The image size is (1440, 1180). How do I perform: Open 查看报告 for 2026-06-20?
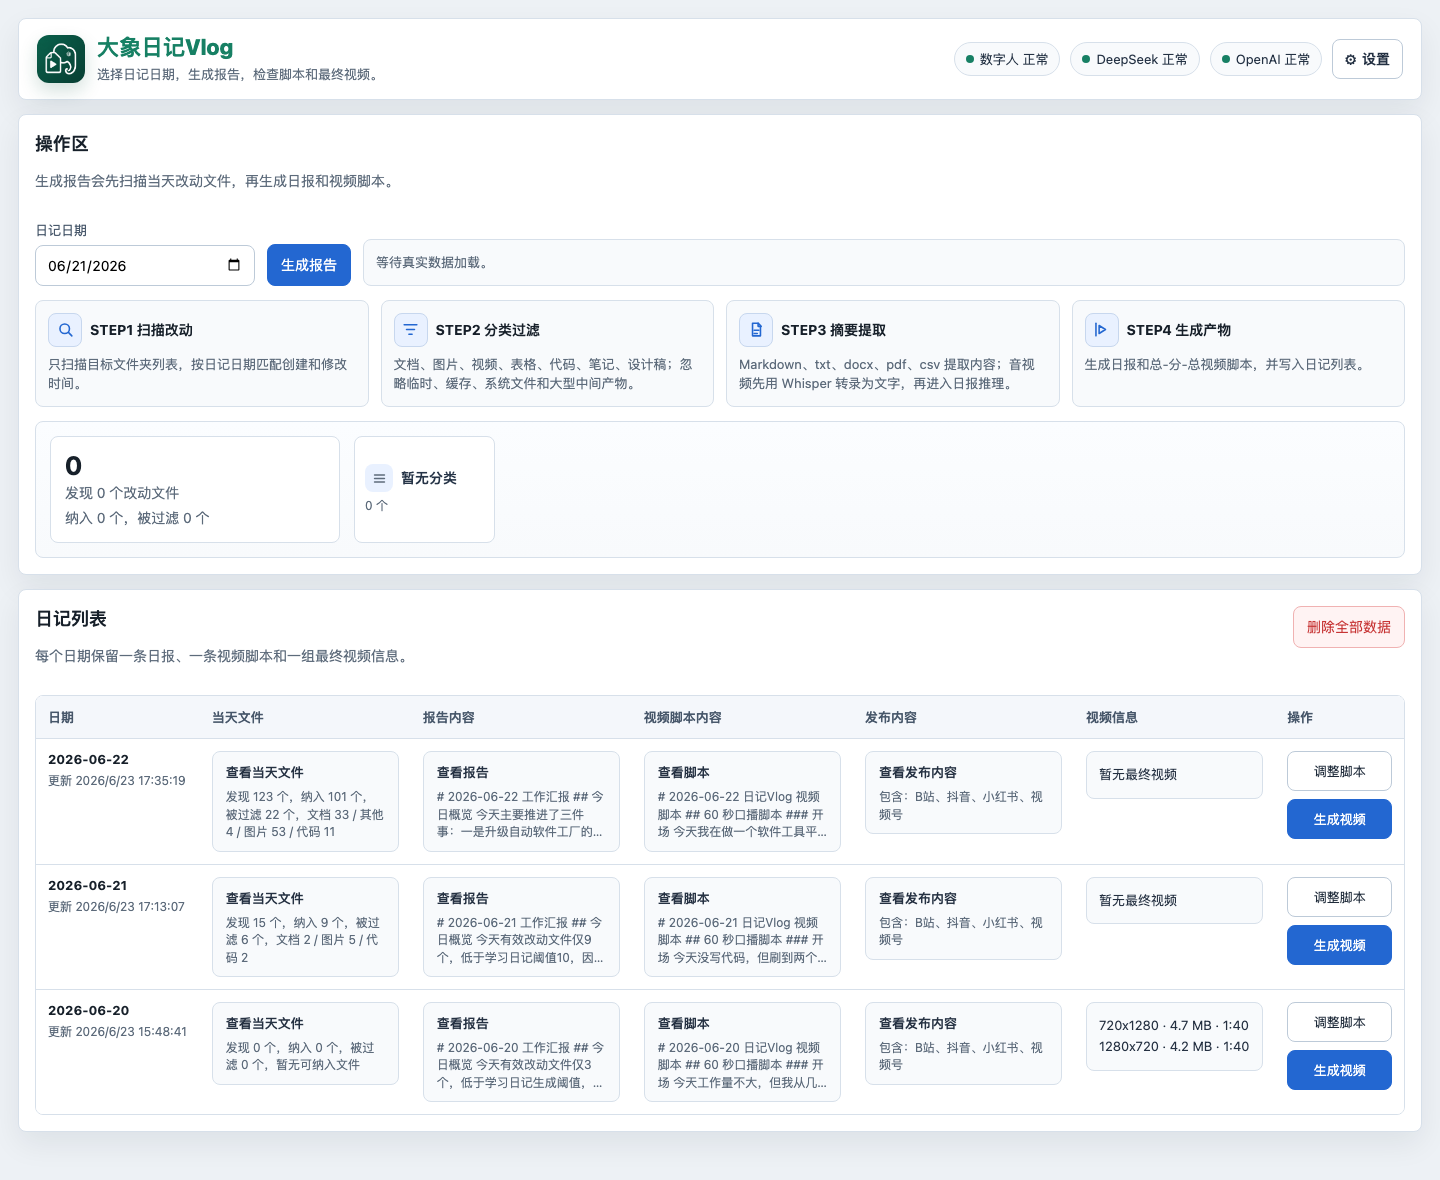click(521, 1052)
